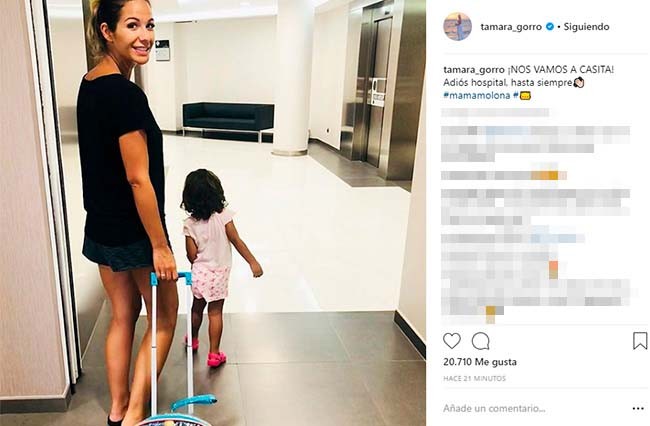The image size is (650, 426).
Task: Open tamara_gorro's profile picture
Action: tap(458, 27)
